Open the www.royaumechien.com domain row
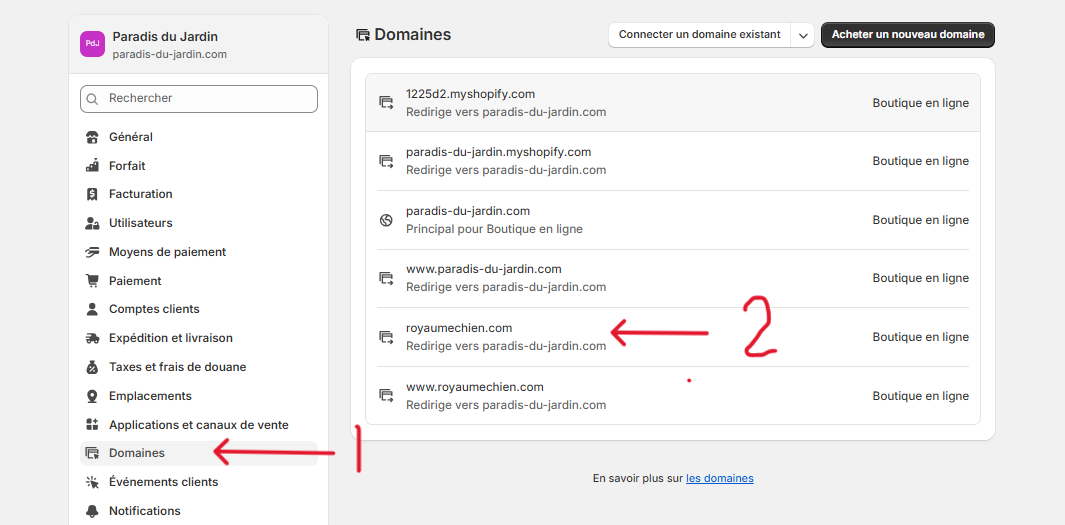 [x=673, y=395]
